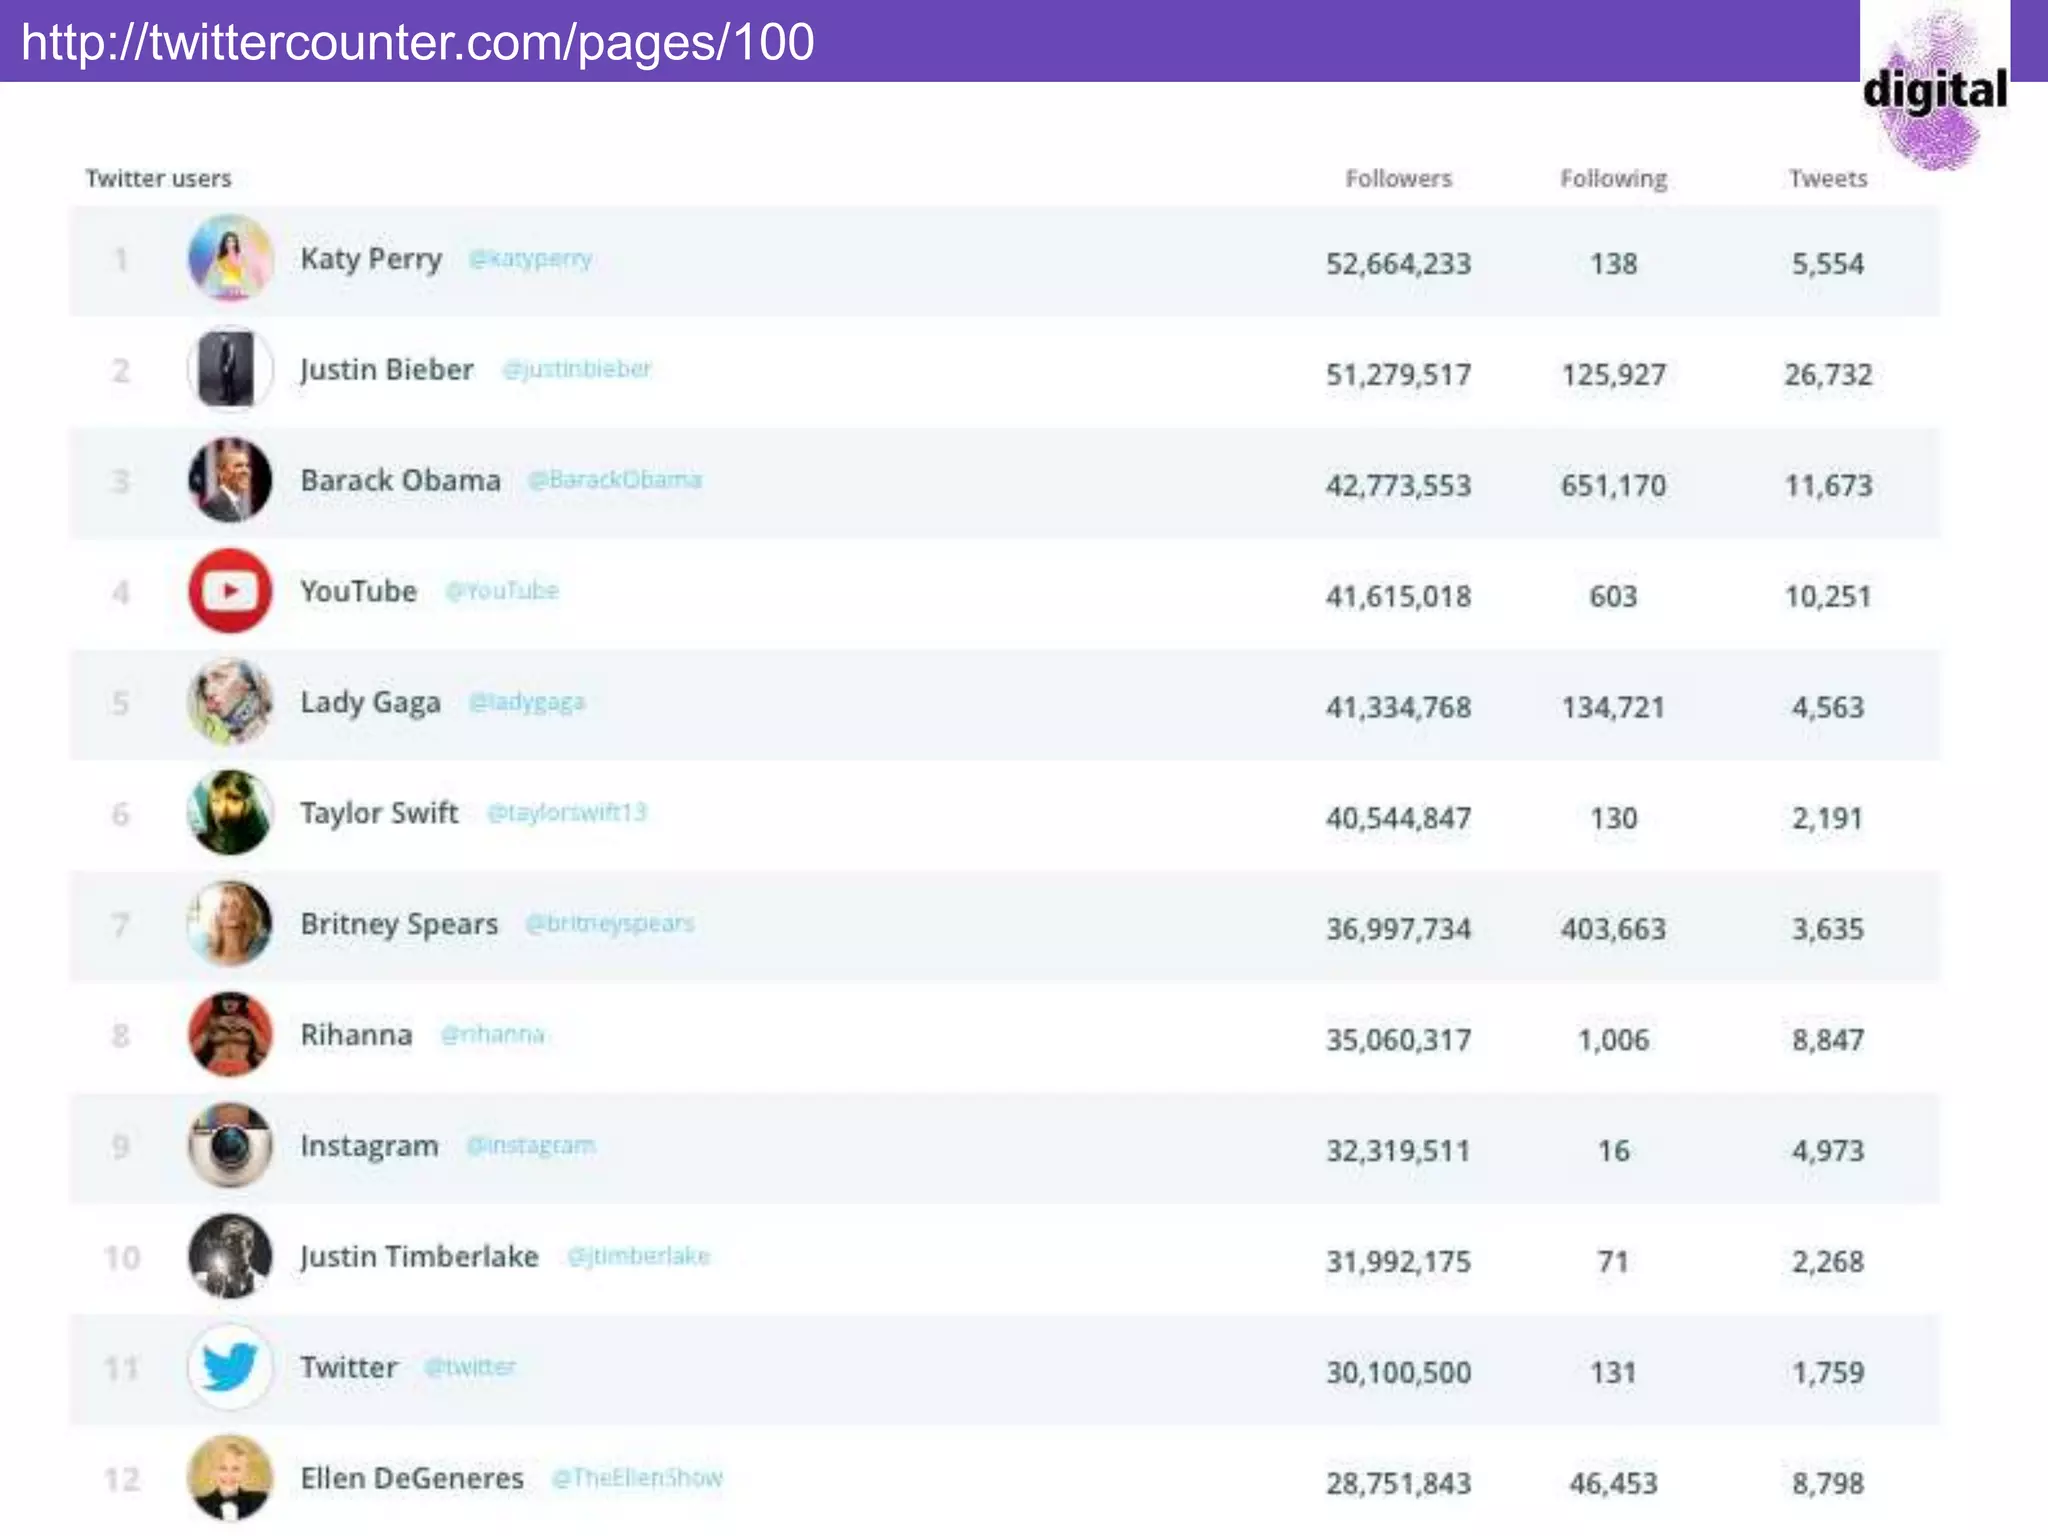Select the name Barack Obama

pyautogui.click(x=400, y=480)
